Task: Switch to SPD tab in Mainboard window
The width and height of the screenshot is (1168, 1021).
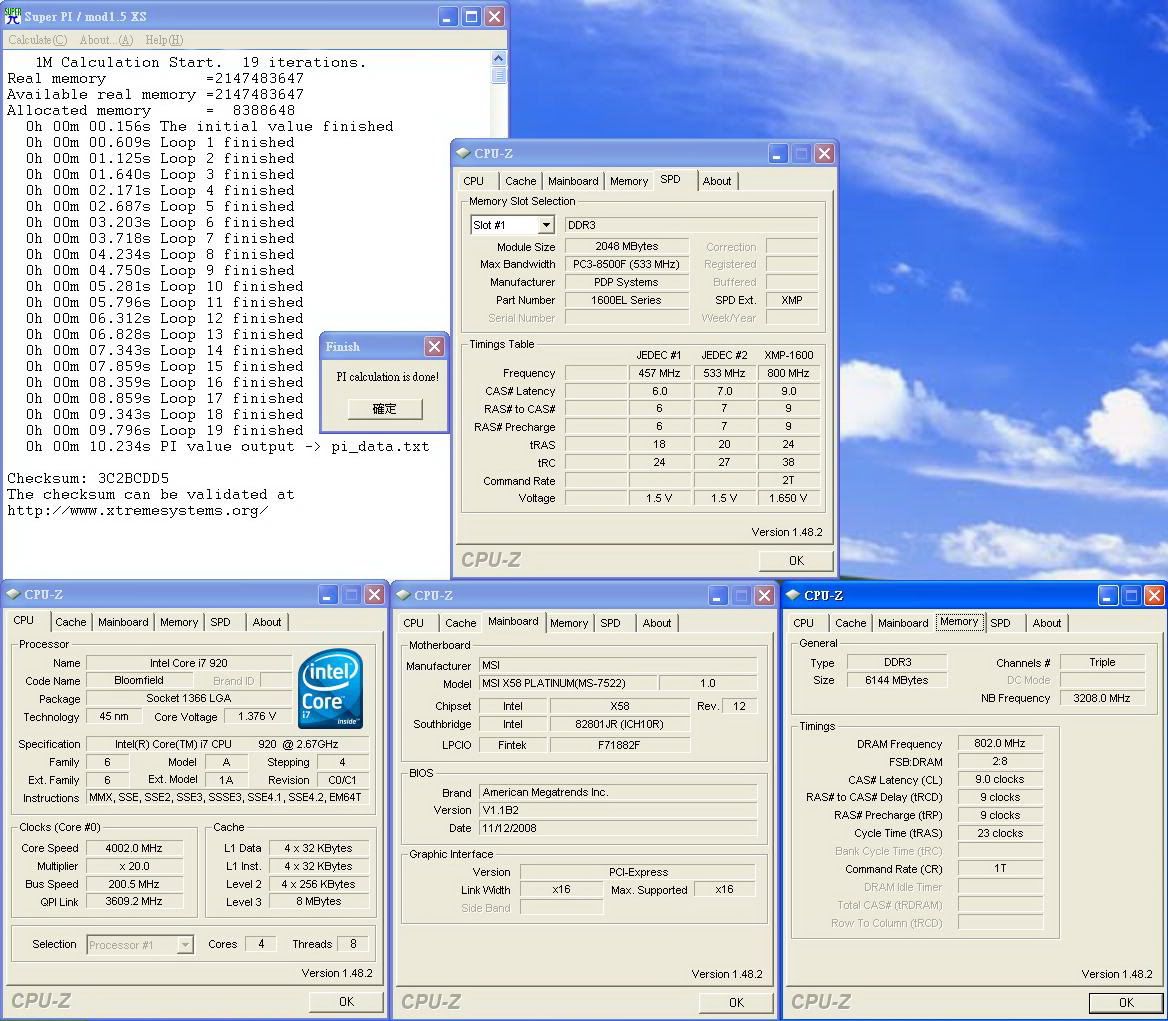Action: (610, 623)
